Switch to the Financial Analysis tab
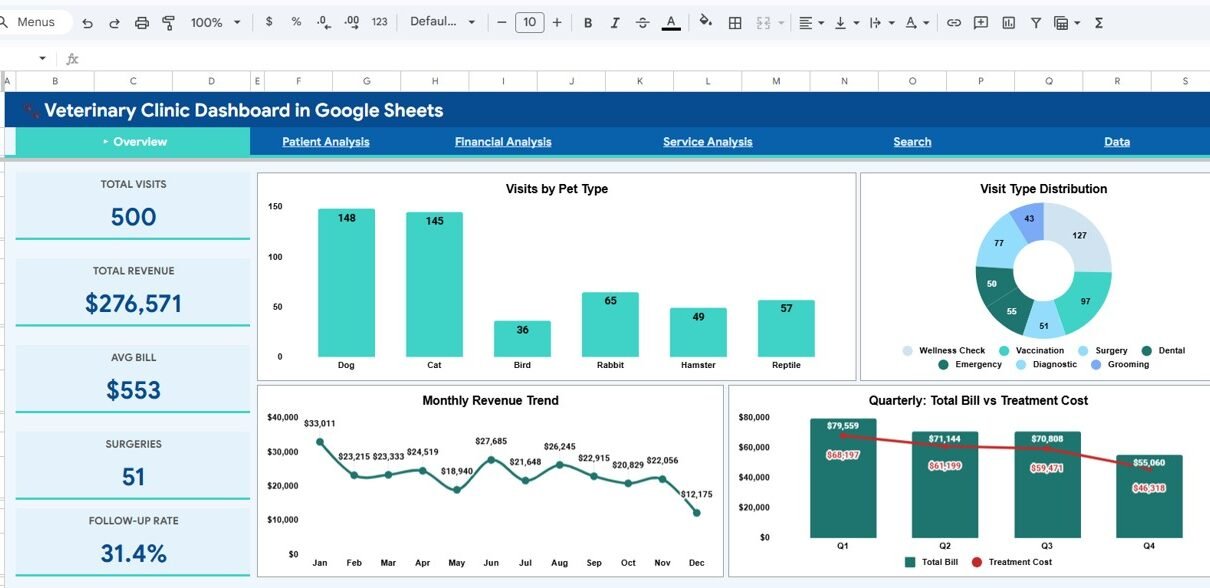 (503, 142)
